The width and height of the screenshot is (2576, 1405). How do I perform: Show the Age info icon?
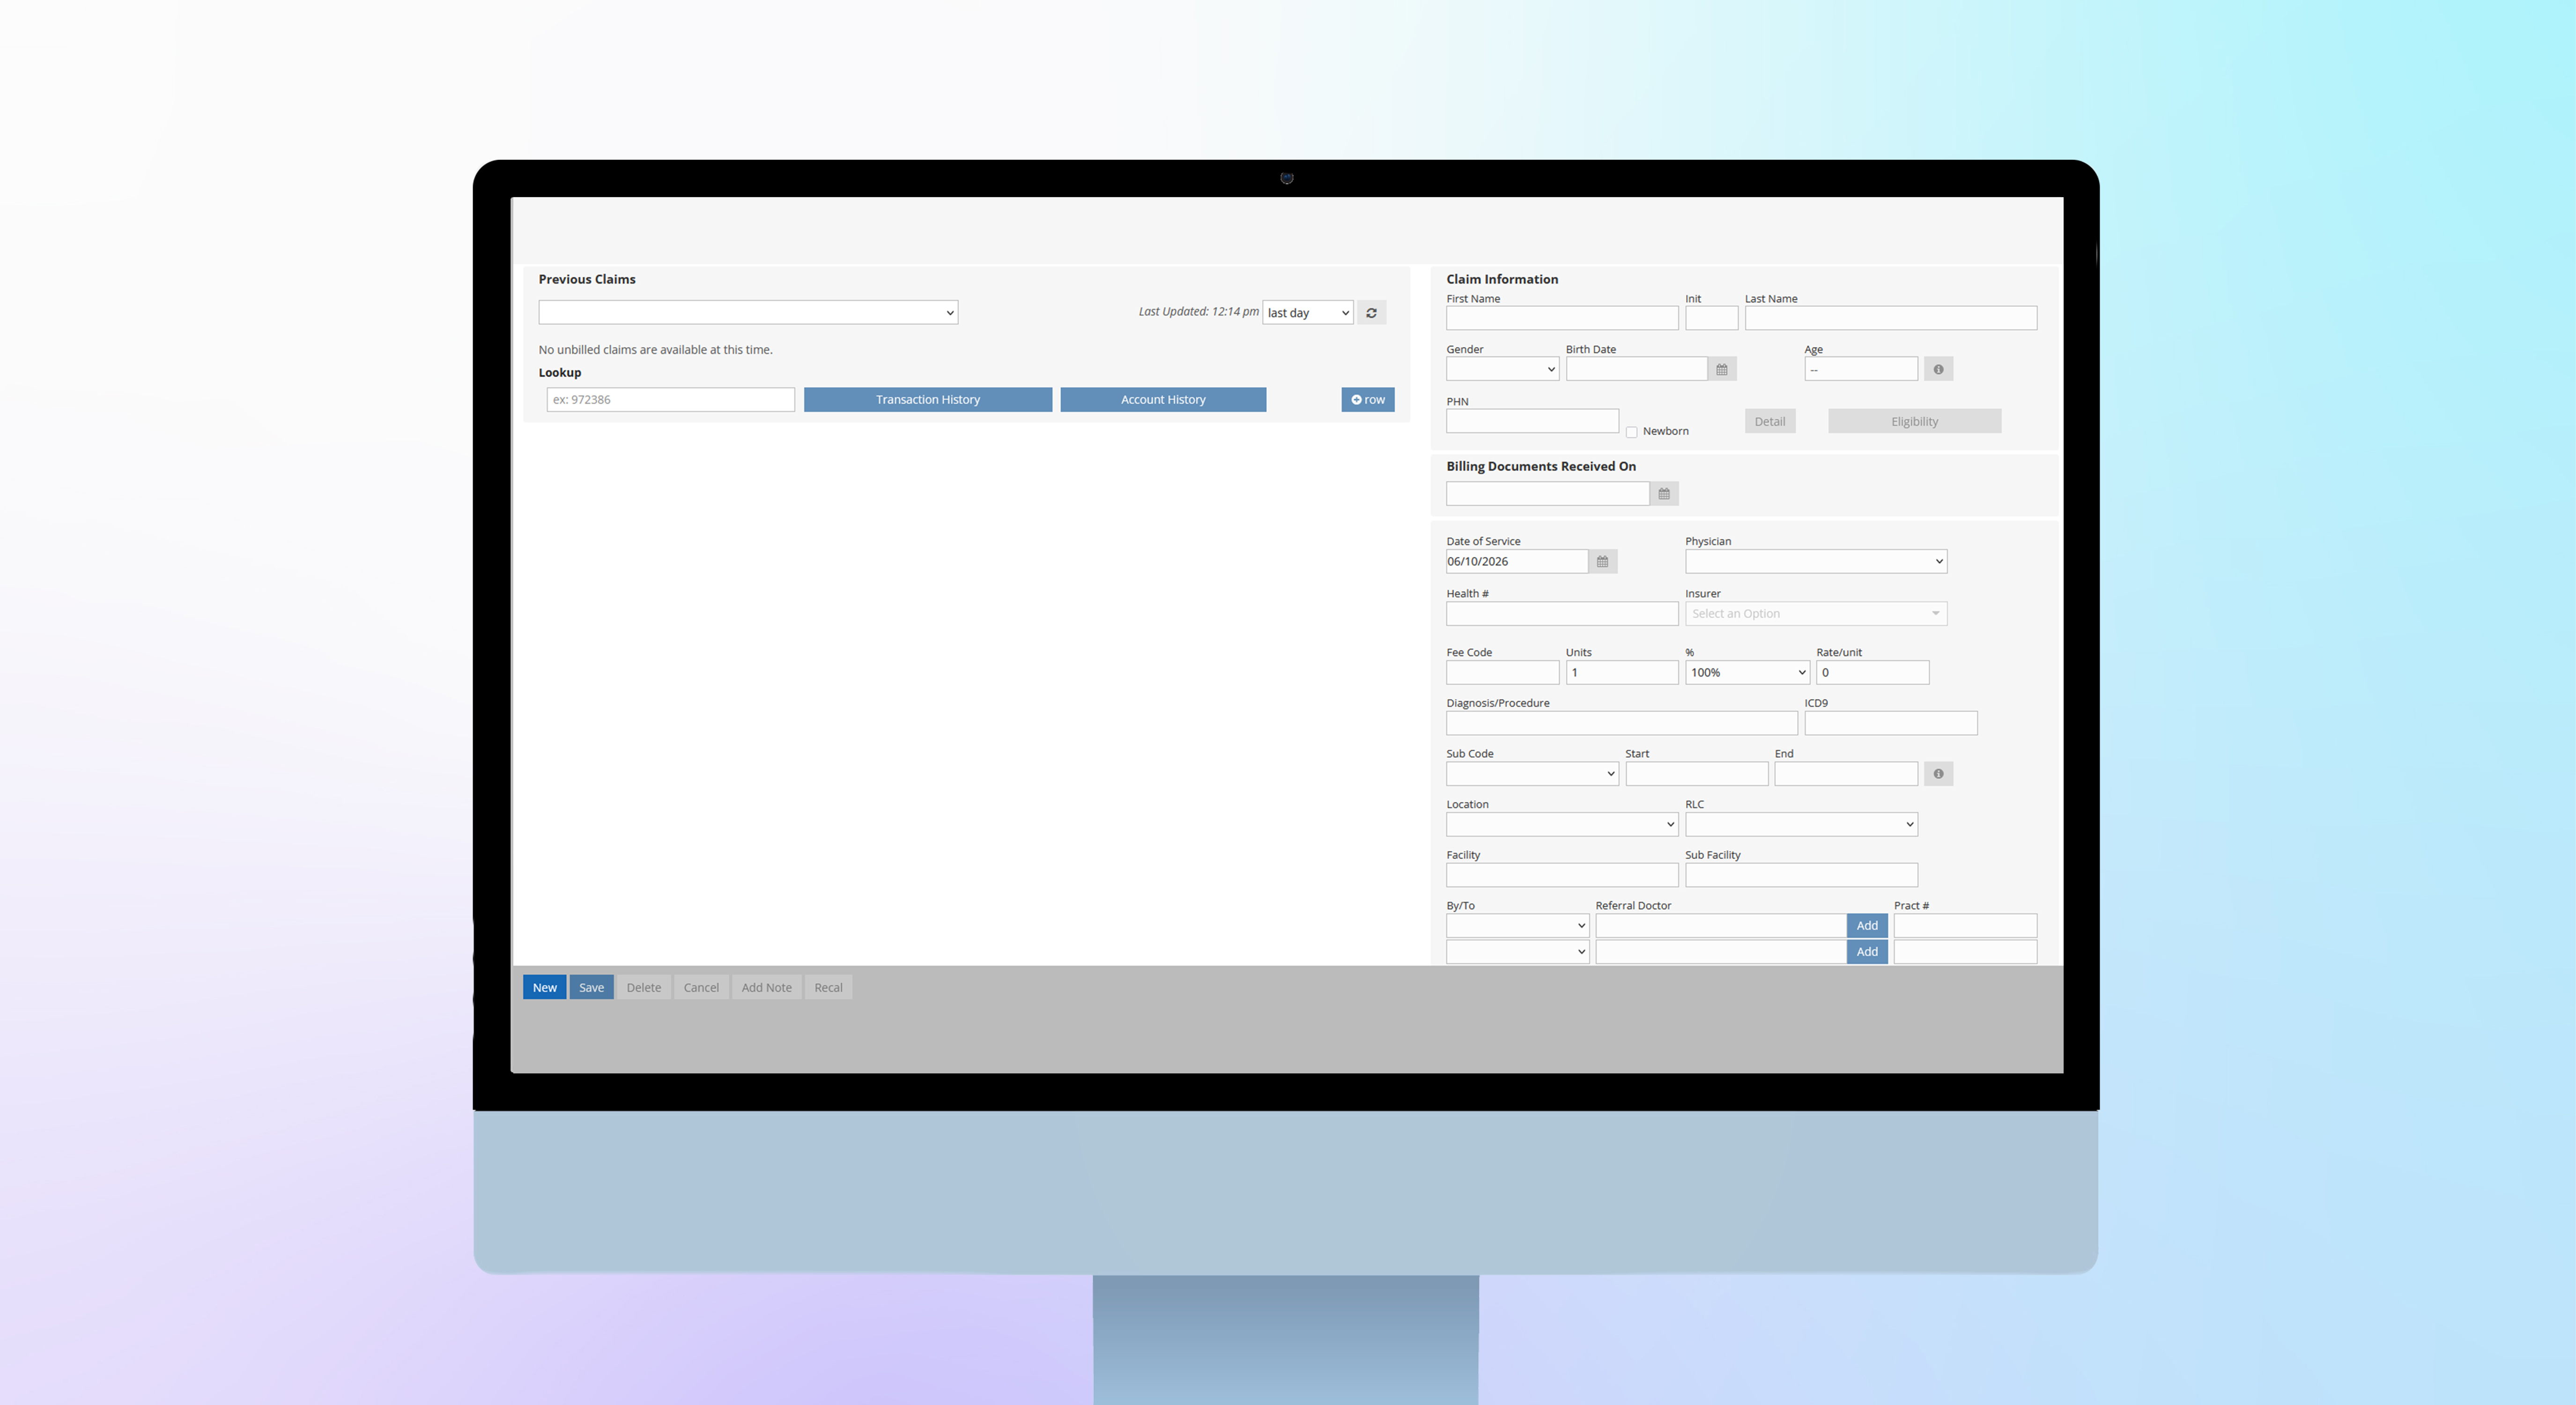[1938, 369]
